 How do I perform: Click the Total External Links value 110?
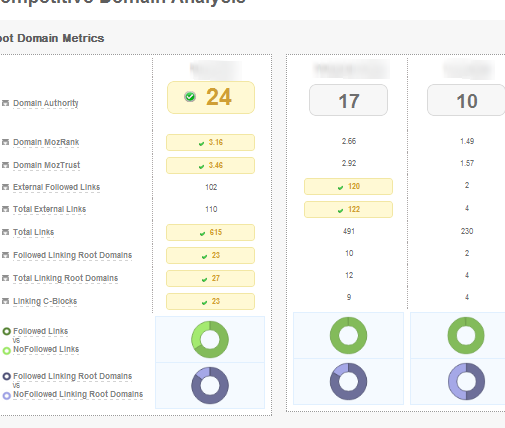pos(211,209)
